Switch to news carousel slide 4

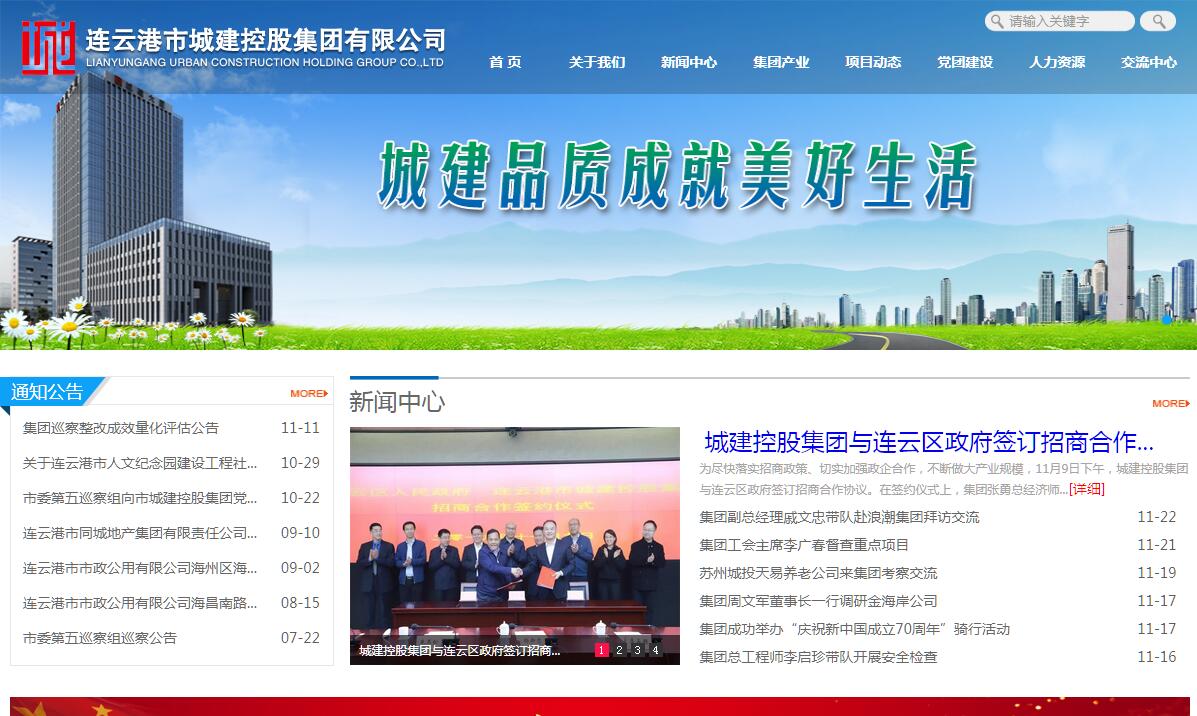pos(656,650)
